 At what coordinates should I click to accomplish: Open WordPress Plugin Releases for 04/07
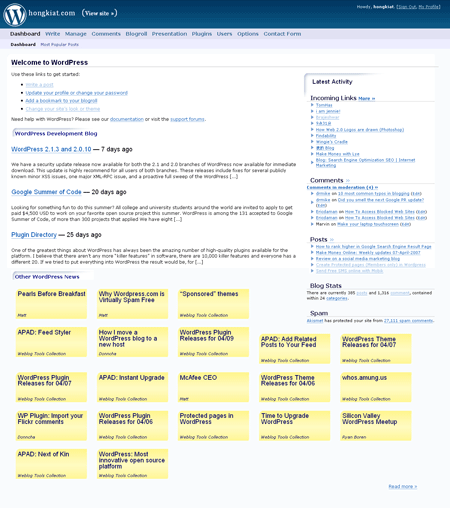(51, 387)
